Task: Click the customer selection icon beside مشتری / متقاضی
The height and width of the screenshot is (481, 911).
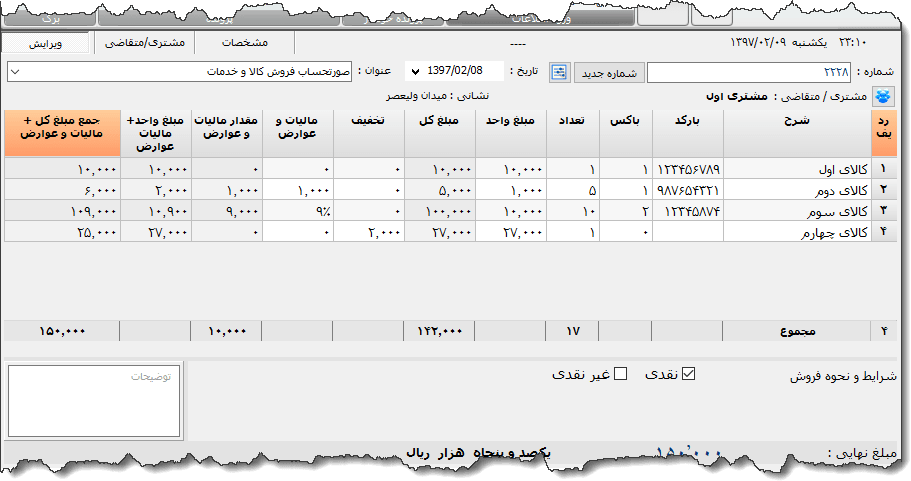Action: pos(885,96)
